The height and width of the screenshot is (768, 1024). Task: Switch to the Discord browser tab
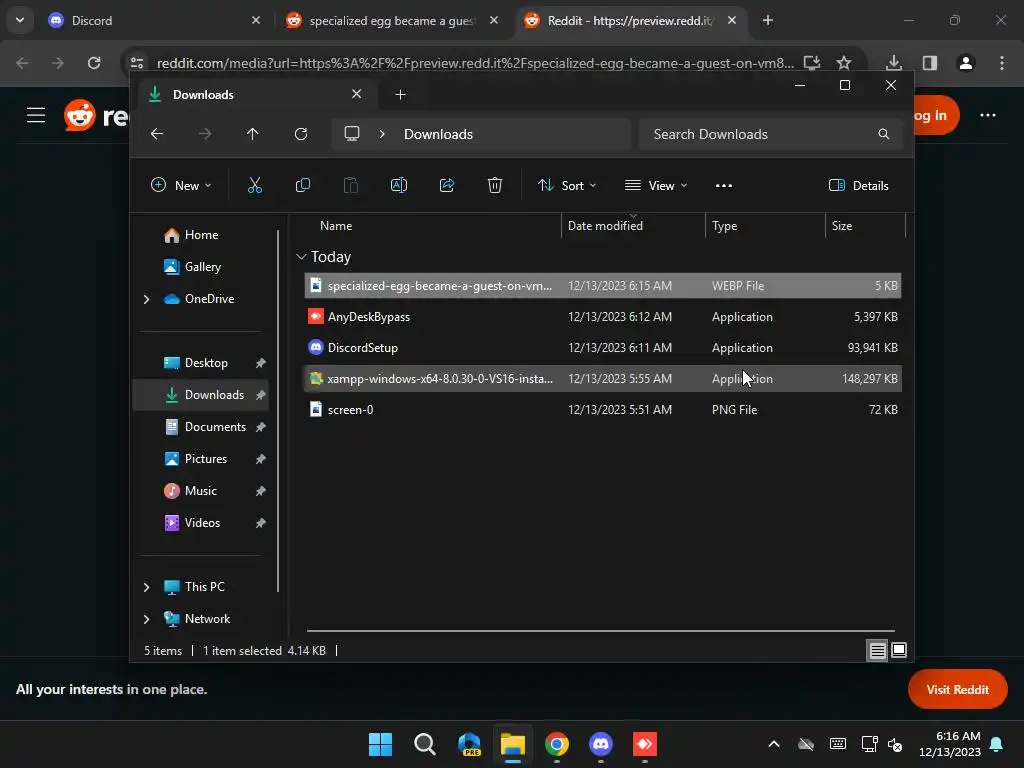tap(154, 20)
